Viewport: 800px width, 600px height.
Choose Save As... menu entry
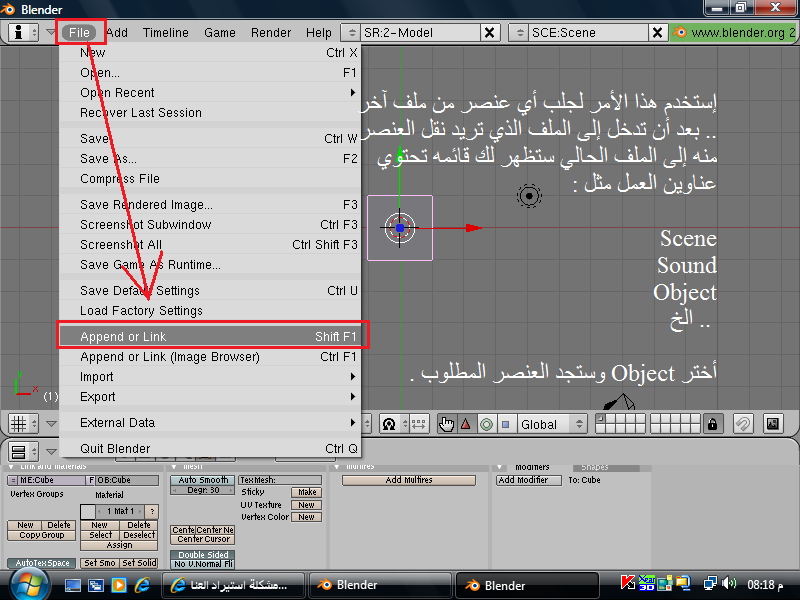tap(211, 159)
